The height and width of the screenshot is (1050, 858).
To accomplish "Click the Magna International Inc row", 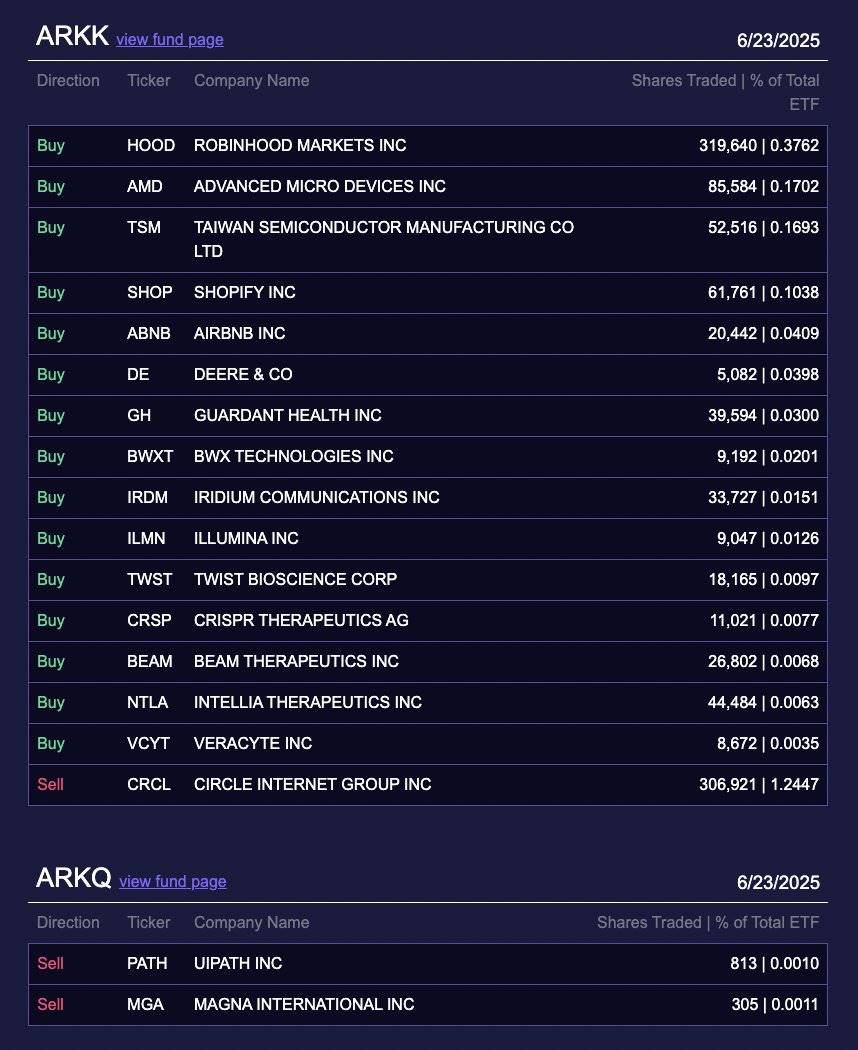I will click(x=304, y=1005).
